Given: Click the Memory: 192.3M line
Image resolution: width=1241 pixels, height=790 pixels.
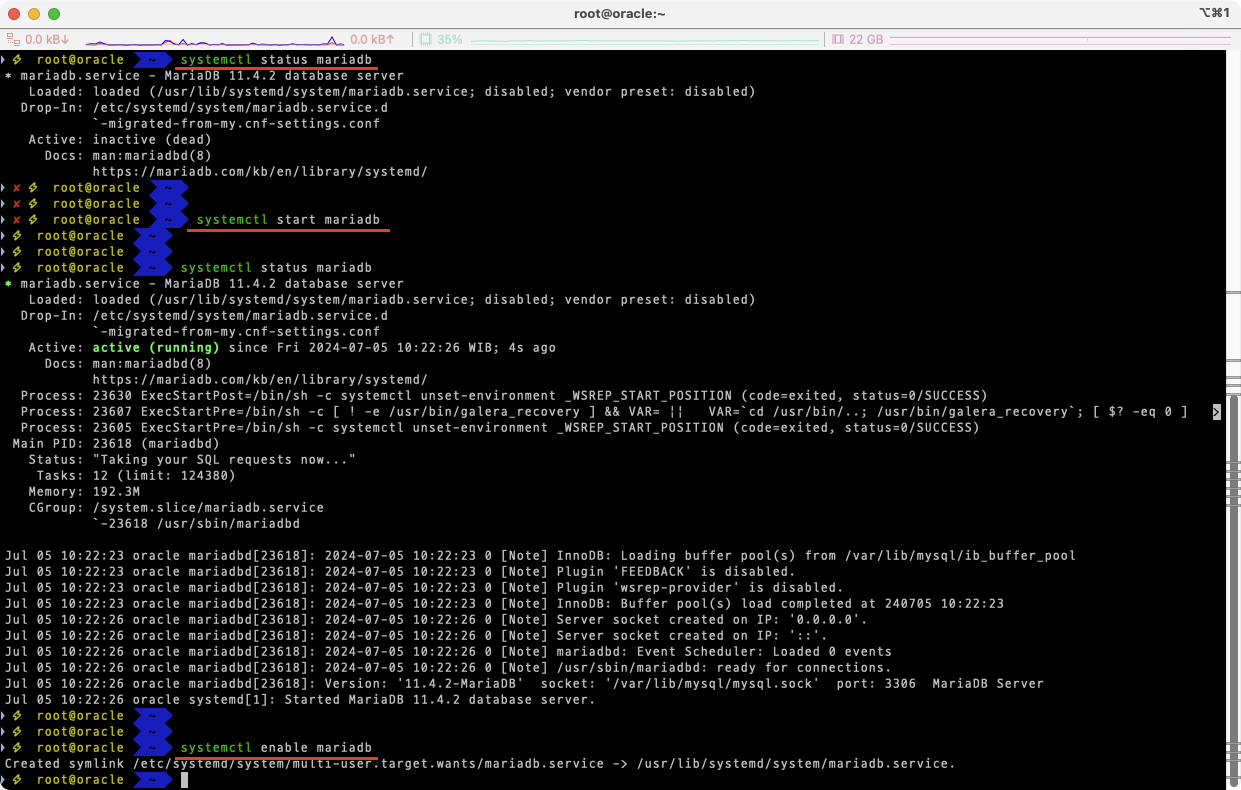Looking at the screenshot, I should pyautogui.click(x=84, y=492).
